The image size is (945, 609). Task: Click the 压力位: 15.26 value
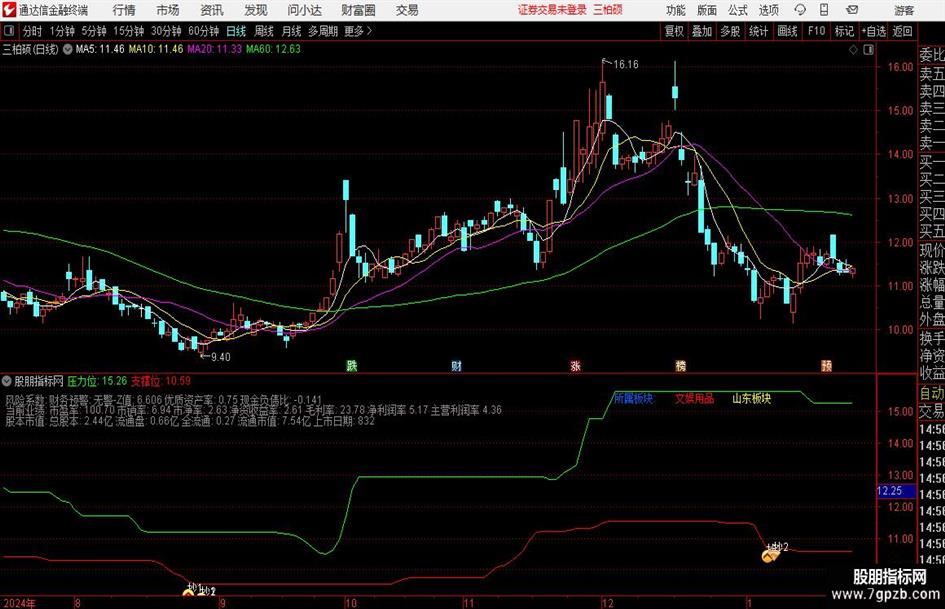tap(98, 381)
